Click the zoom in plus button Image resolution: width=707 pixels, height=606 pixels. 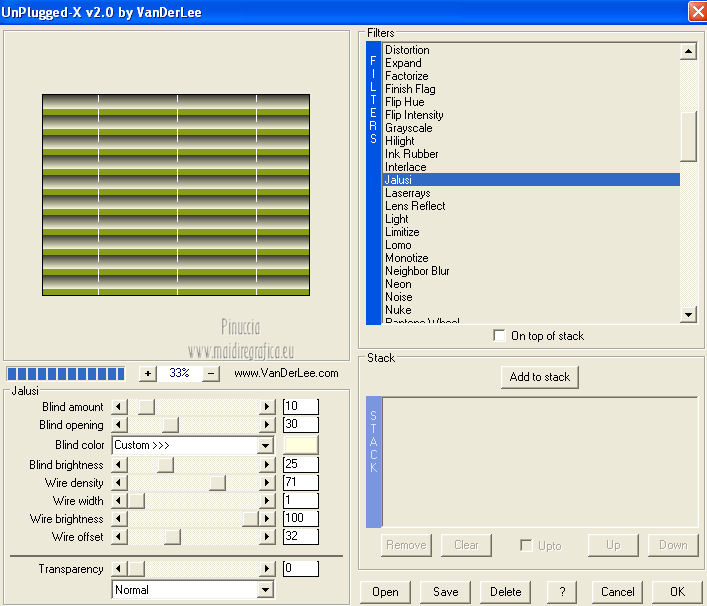[x=147, y=374]
